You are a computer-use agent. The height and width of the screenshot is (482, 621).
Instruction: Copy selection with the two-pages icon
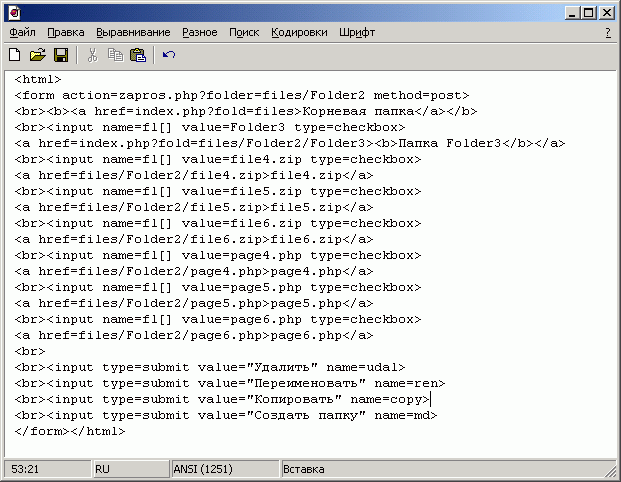pos(115,55)
